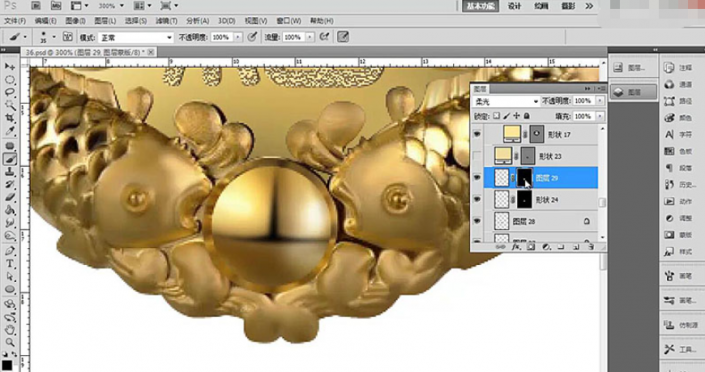This screenshot has width=705, height=372.
Task: Select the Eyedropper tool
Action: point(9,131)
